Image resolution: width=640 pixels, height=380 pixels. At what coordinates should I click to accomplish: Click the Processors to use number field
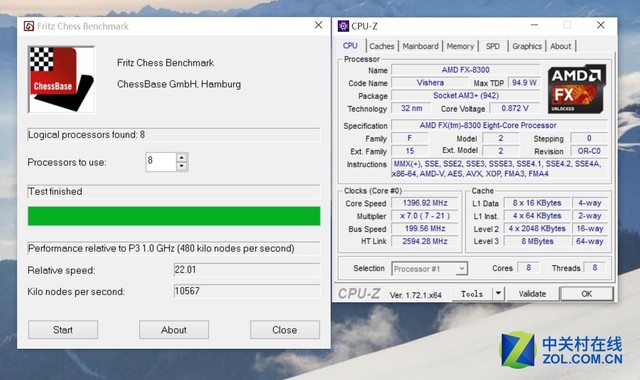click(x=161, y=162)
